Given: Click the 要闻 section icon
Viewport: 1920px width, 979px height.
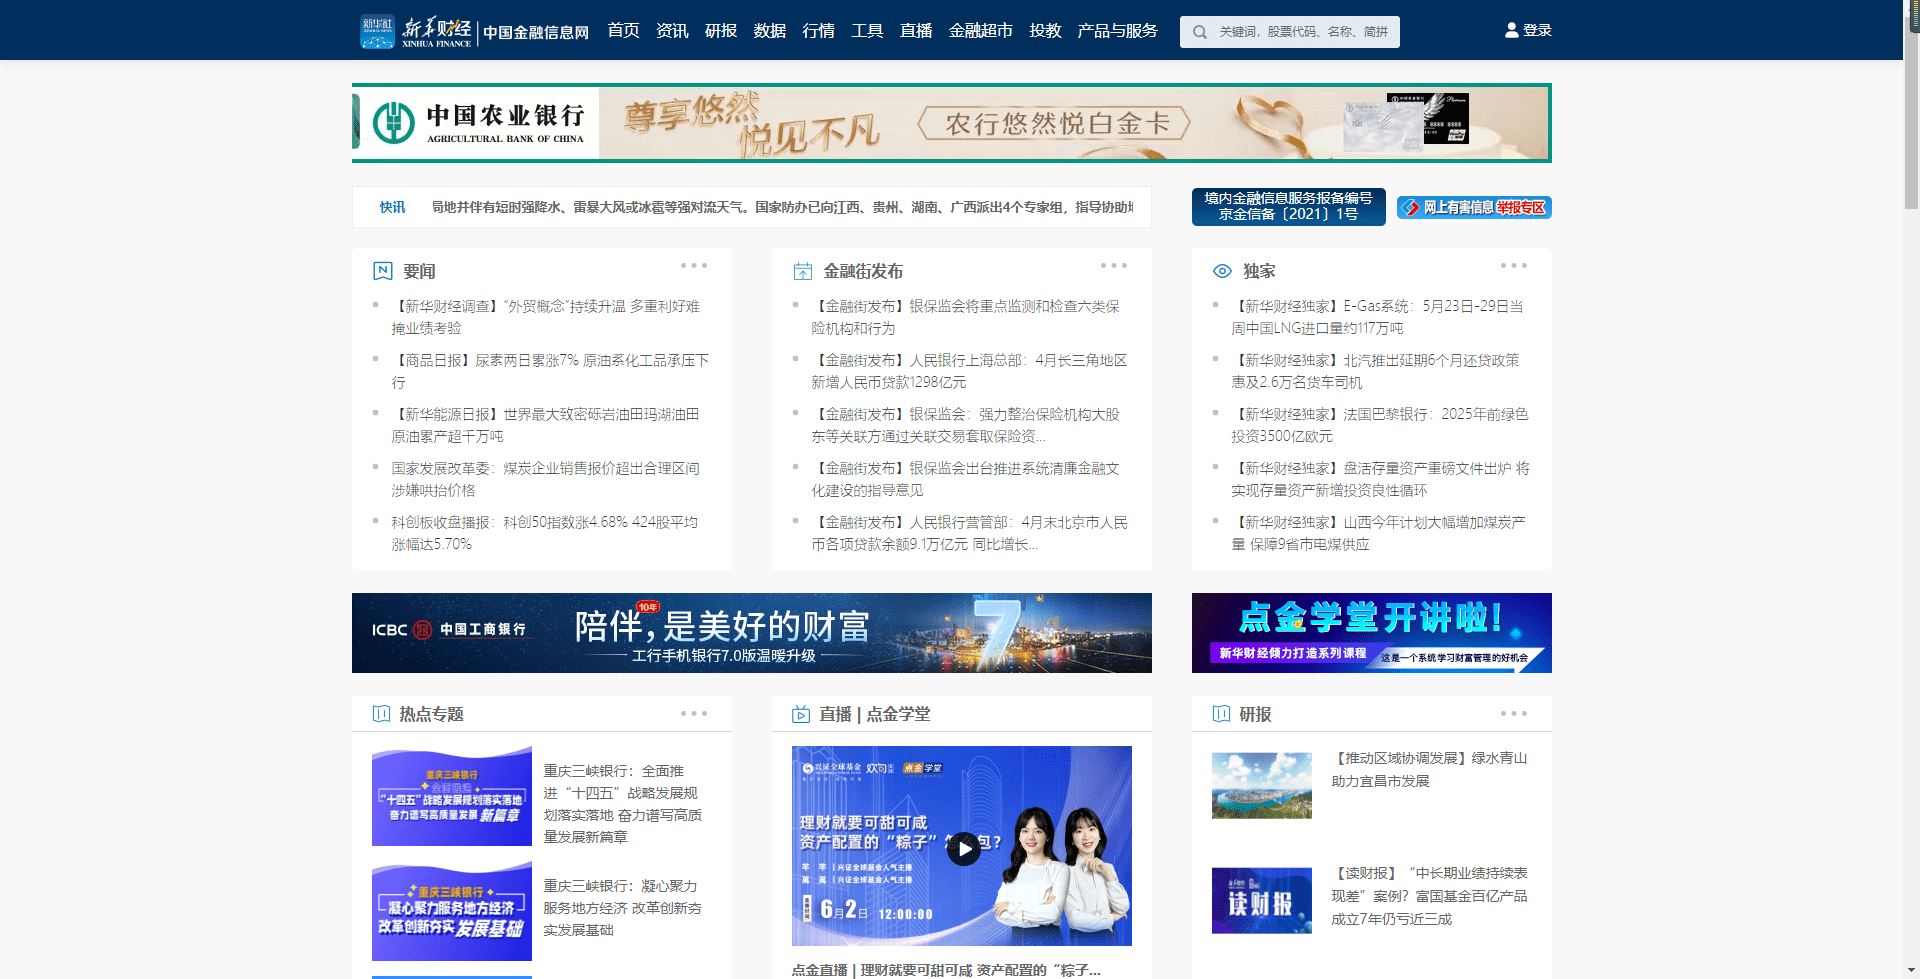Looking at the screenshot, I should coord(382,271).
